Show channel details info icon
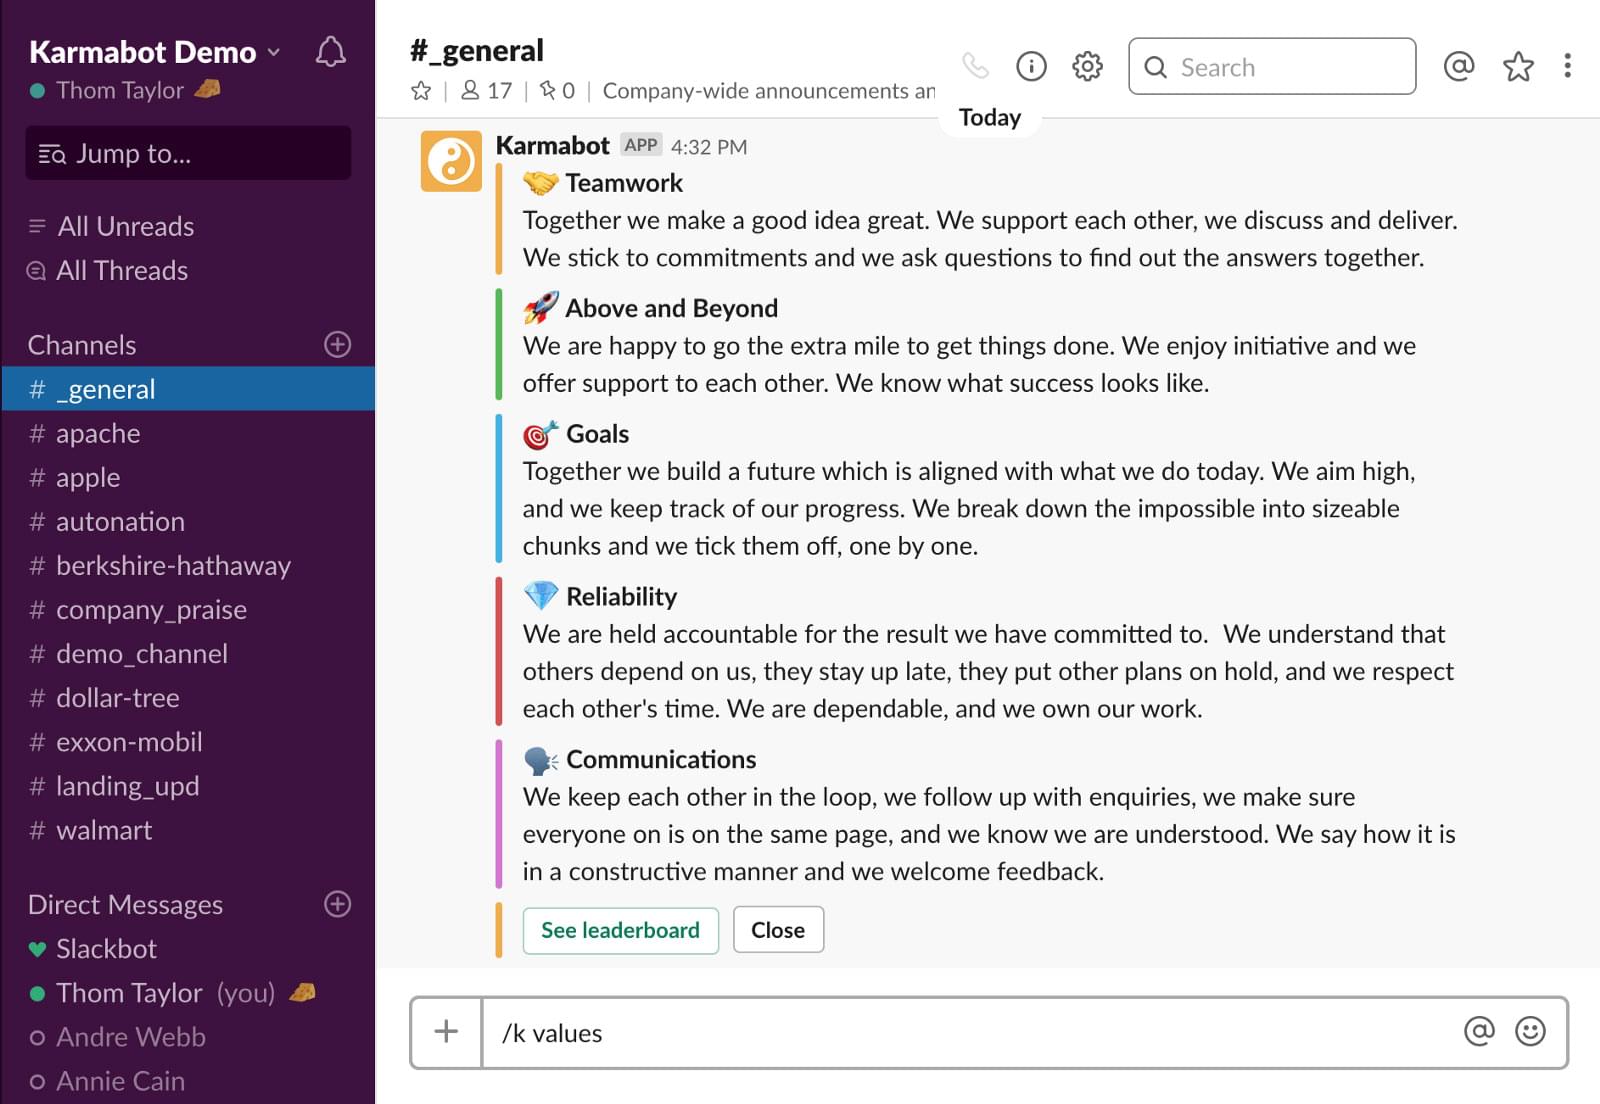The height and width of the screenshot is (1104, 1600). (x=1031, y=66)
